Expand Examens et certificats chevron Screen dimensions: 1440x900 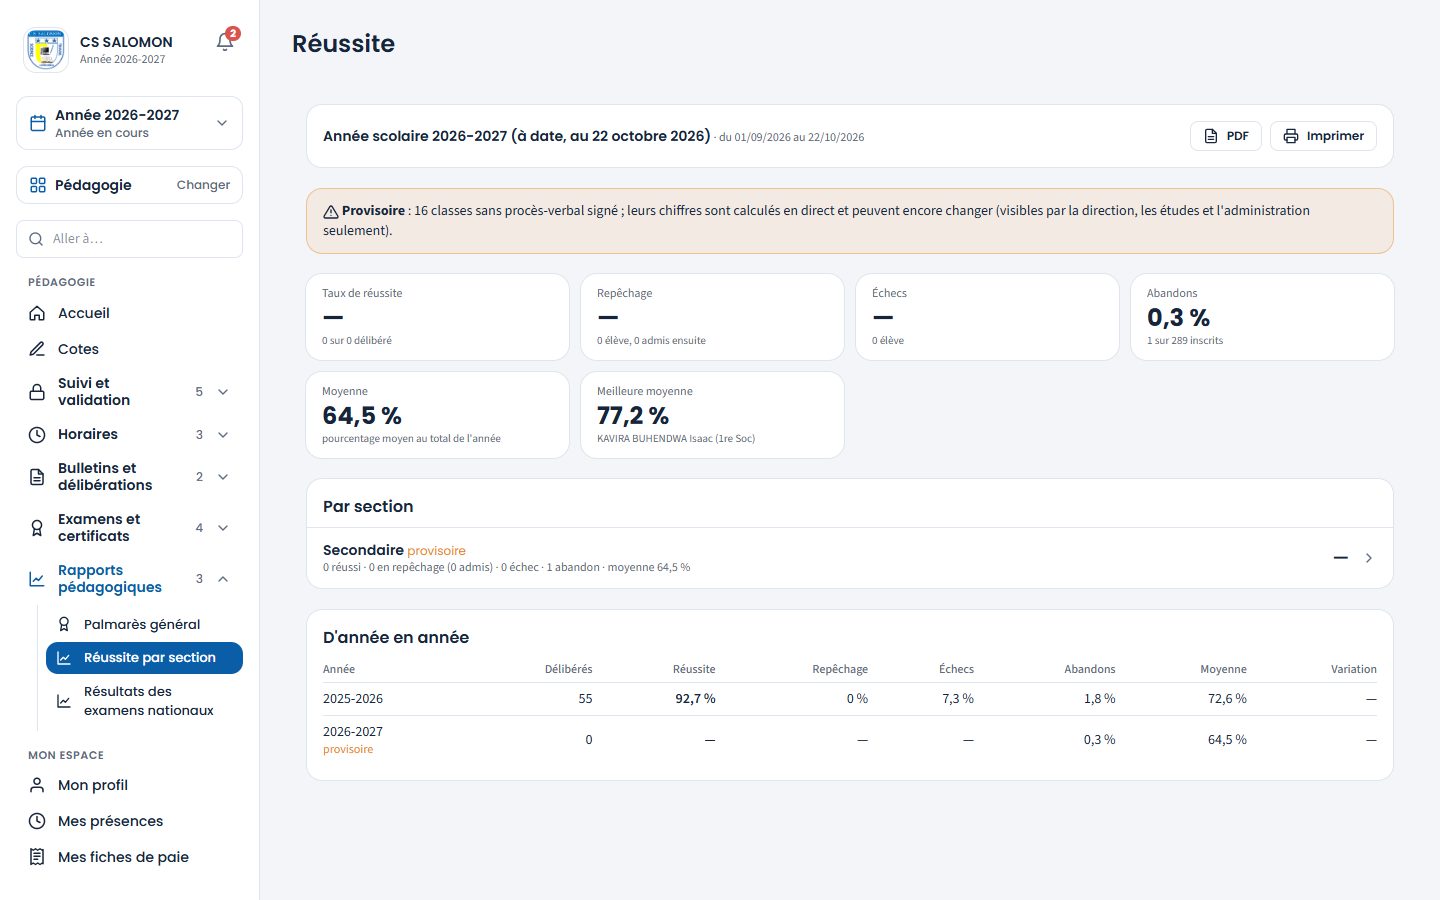[223, 528]
